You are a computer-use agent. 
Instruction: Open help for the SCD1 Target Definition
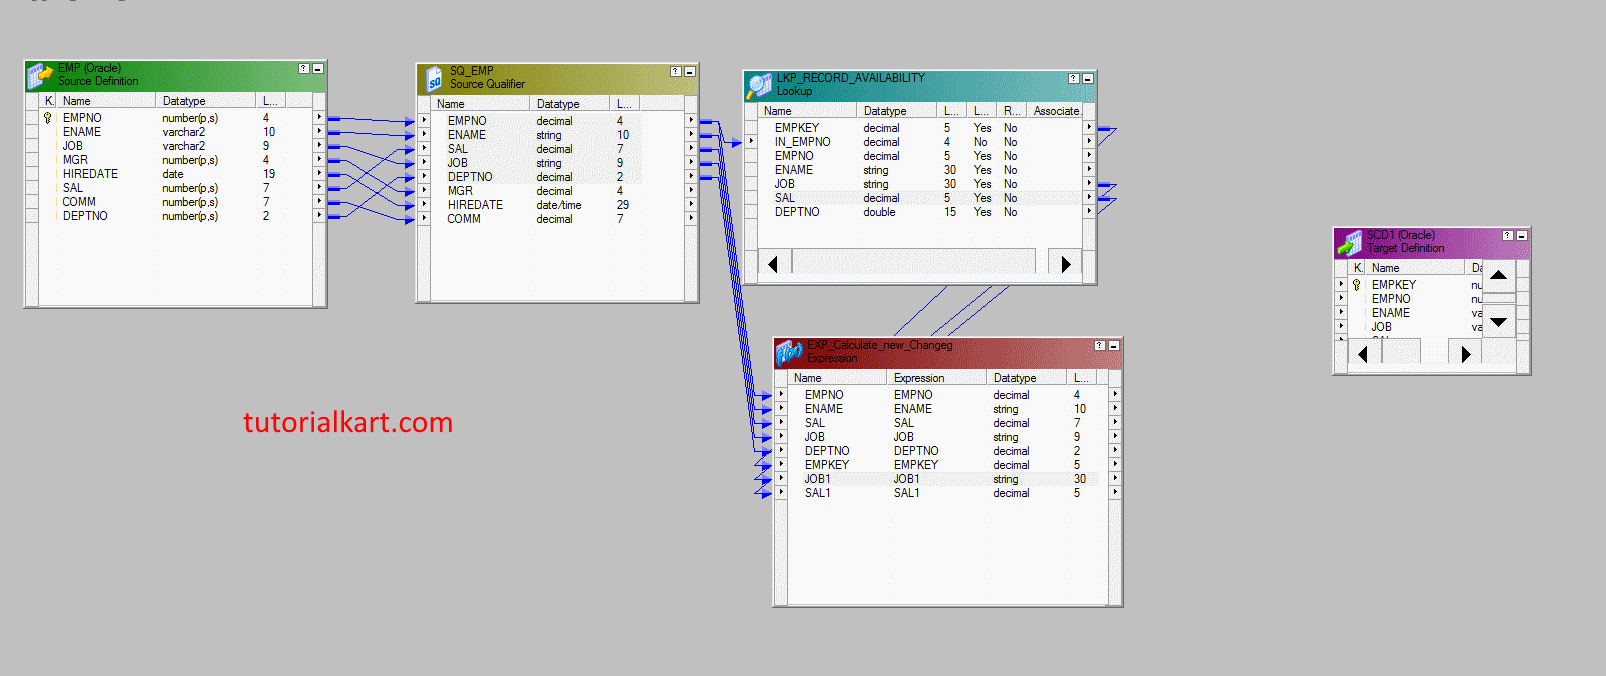pos(1507,235)
